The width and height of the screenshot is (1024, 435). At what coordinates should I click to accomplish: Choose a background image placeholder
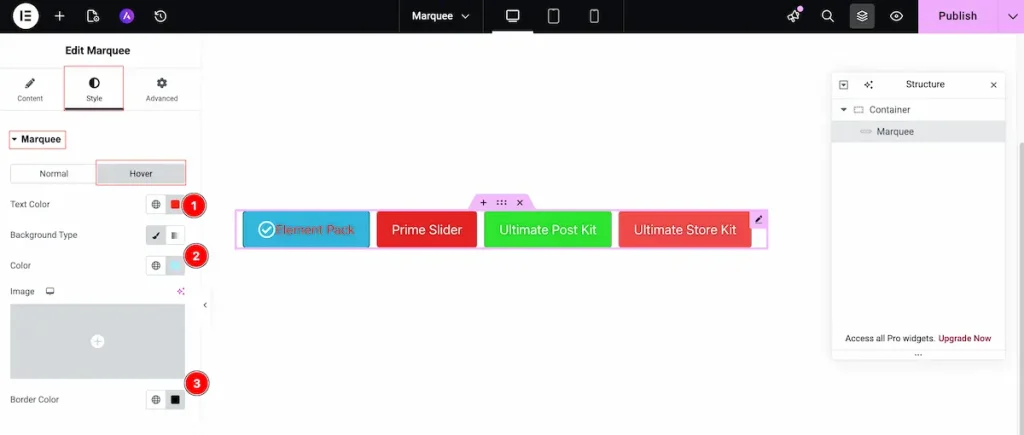(97, 341)
